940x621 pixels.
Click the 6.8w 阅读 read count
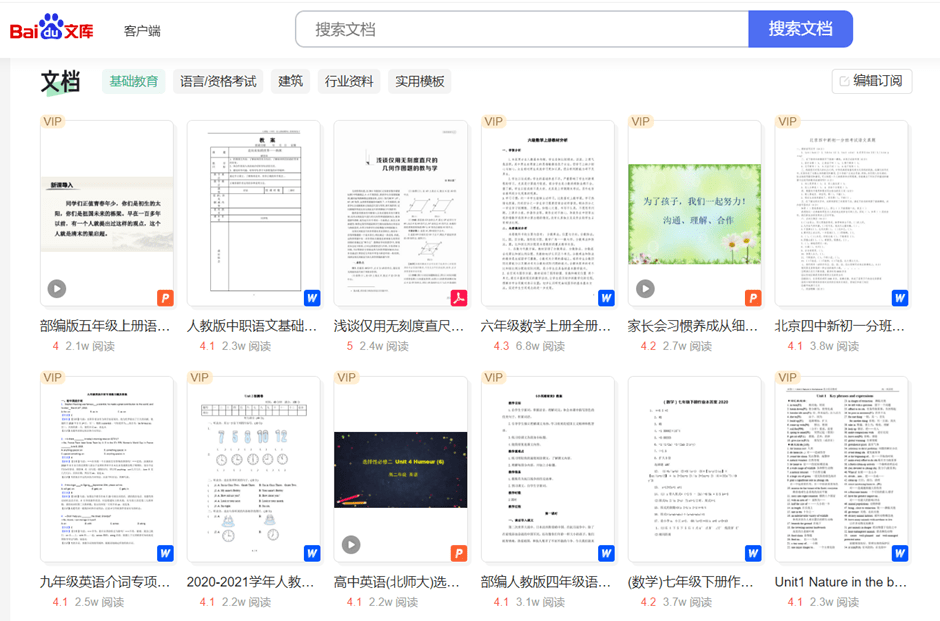tap(540, 346)
